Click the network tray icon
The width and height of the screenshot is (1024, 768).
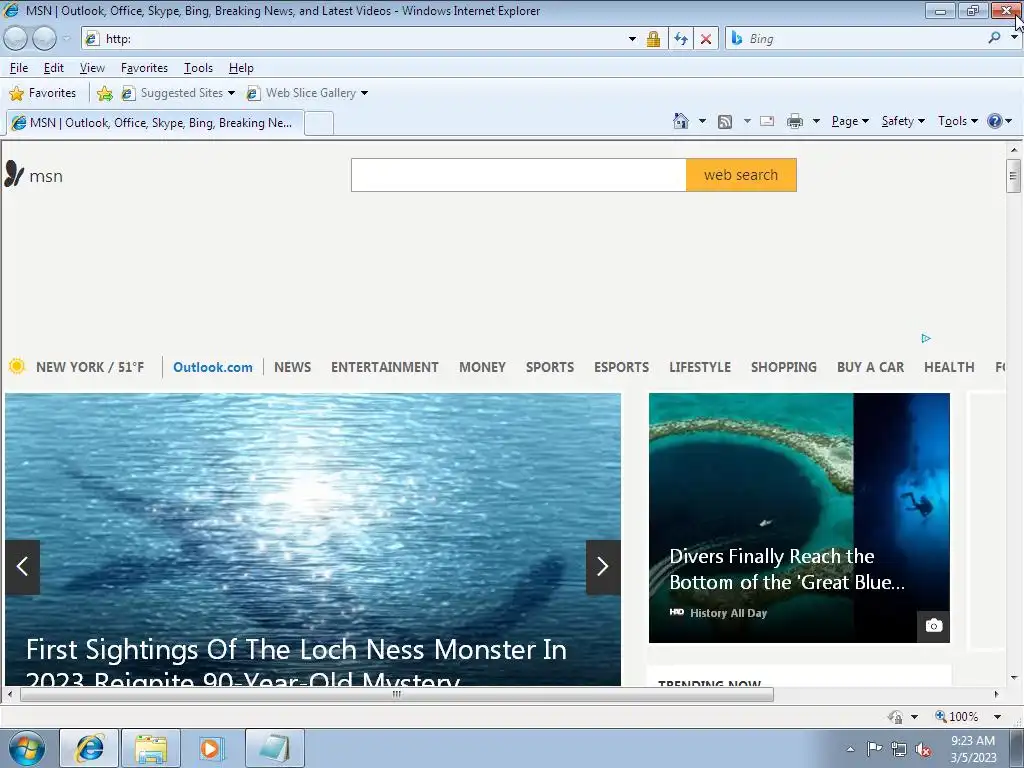pyautogui.click(x=899, y=749)
